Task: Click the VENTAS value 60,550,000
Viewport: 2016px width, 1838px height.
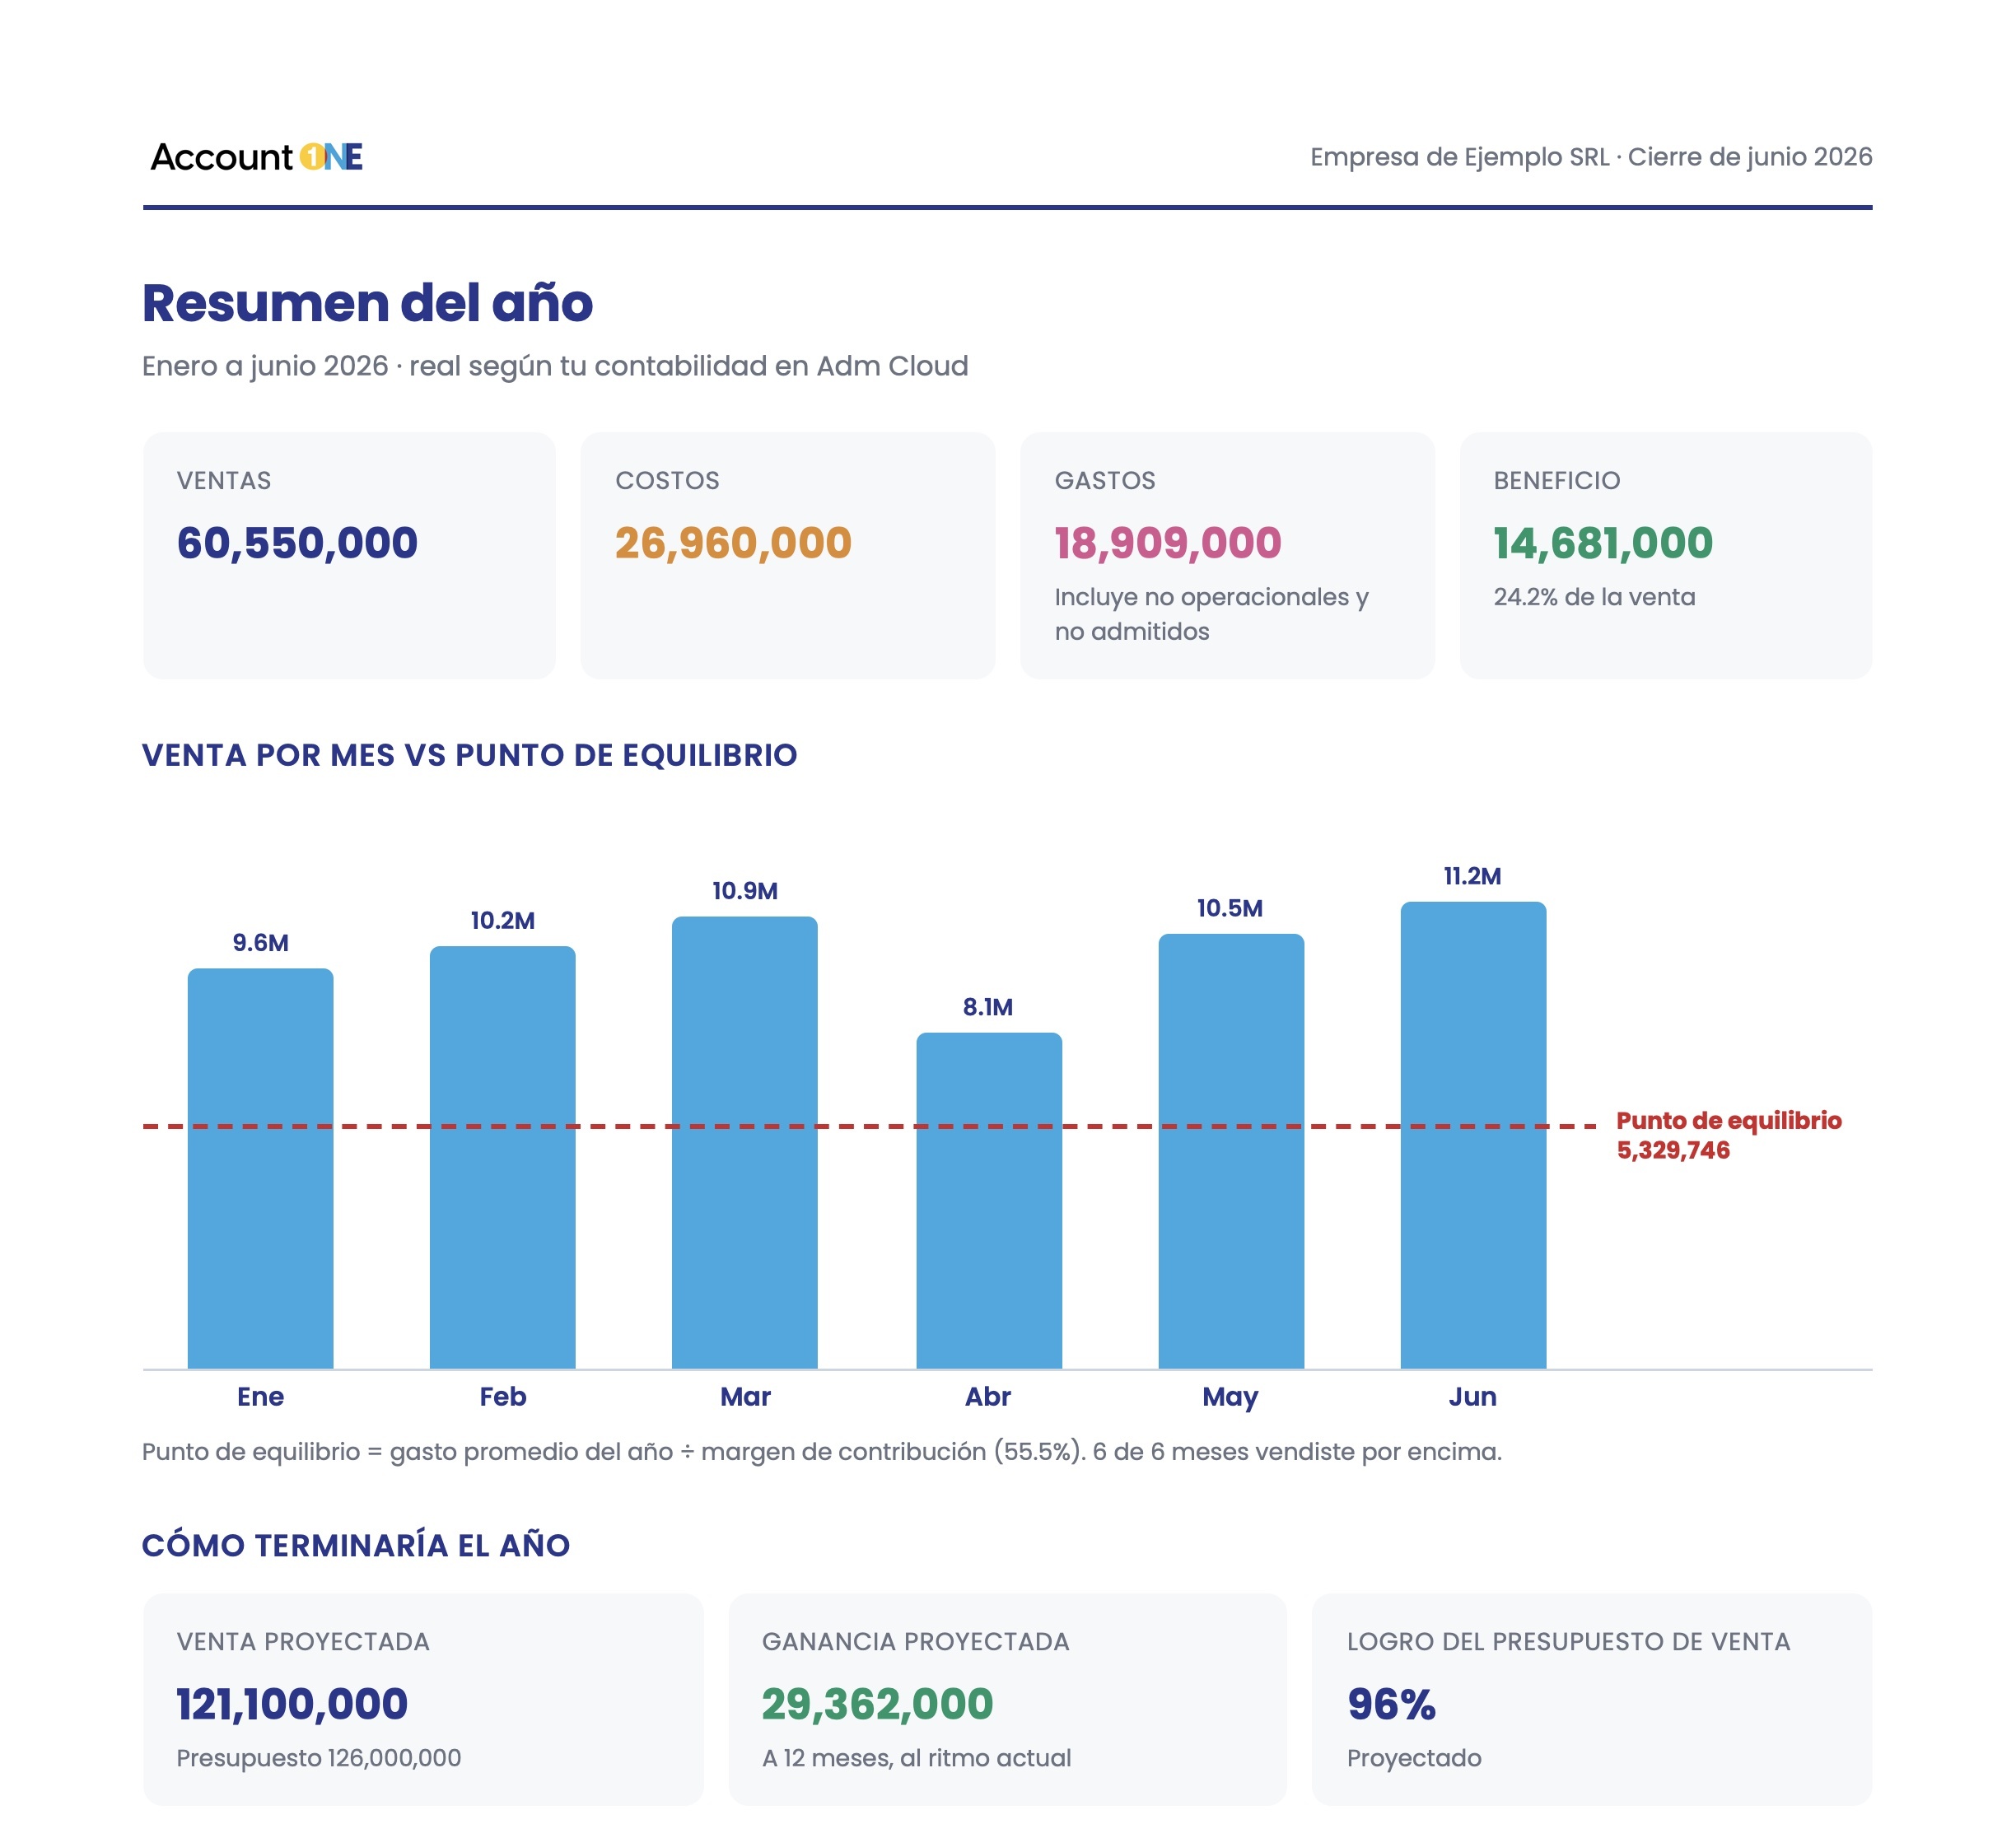Action: pyautogui.click(x=297, y=543)
